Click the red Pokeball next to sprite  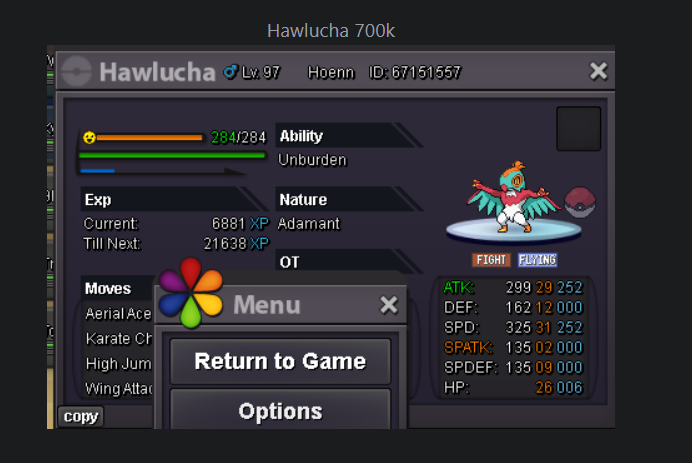pyautogui.click(x=580, y=203)
